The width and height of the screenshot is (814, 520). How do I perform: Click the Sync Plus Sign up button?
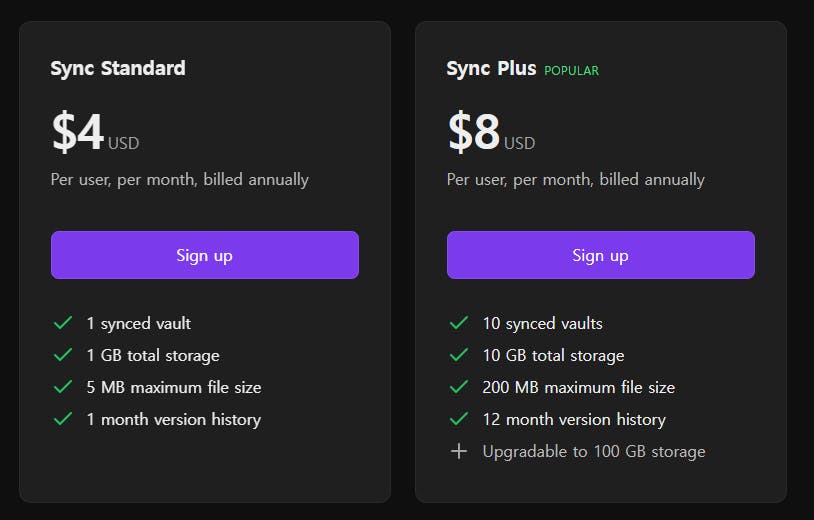[x=601, y=255]
